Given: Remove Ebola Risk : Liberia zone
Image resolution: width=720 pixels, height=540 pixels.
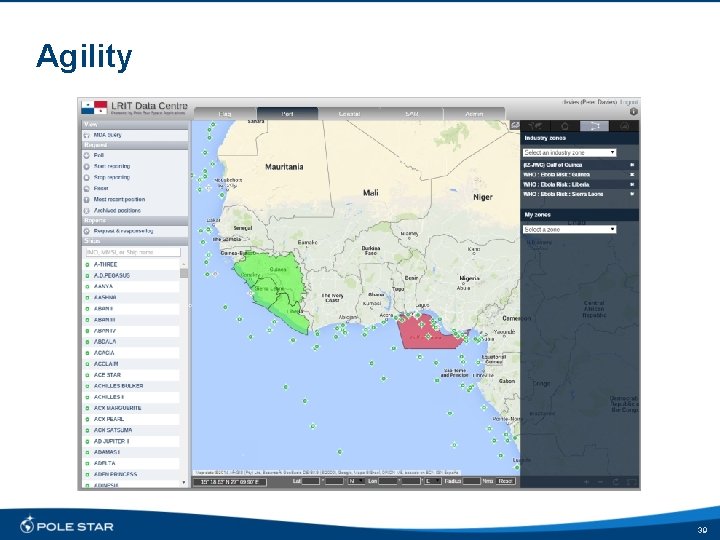Looking at the screenshot, I should point(632,184).
